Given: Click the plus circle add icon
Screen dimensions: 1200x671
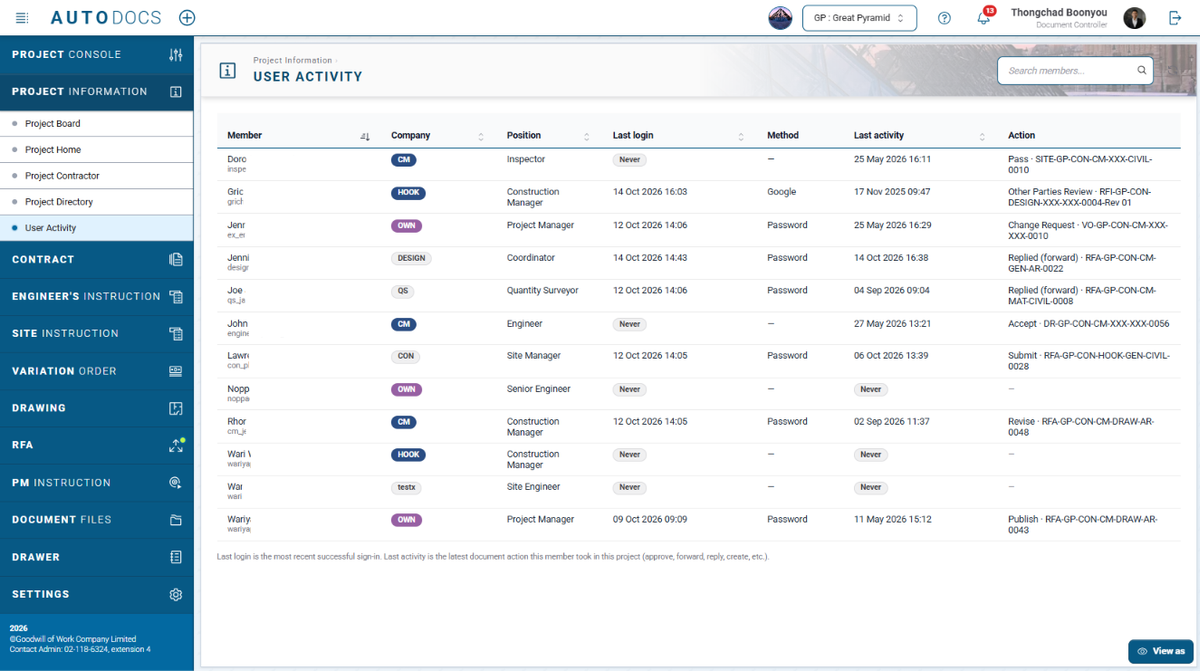Looking at the screenshot, I should click(x=187, y=18).
